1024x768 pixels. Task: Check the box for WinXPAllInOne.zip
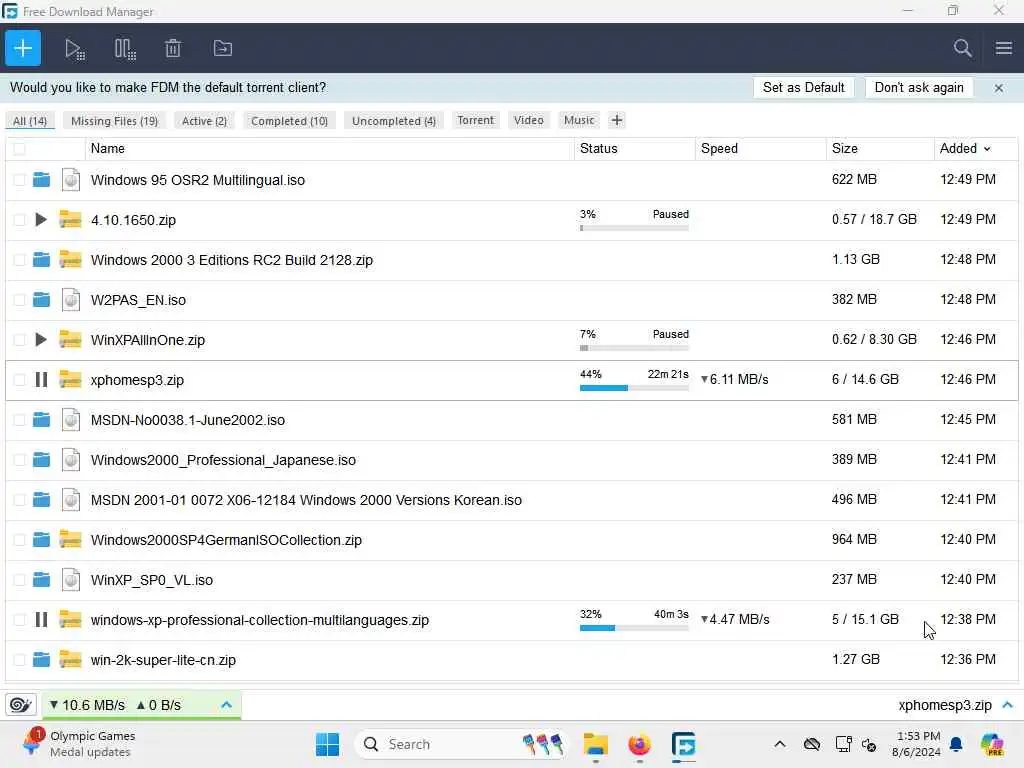point(20,340)
